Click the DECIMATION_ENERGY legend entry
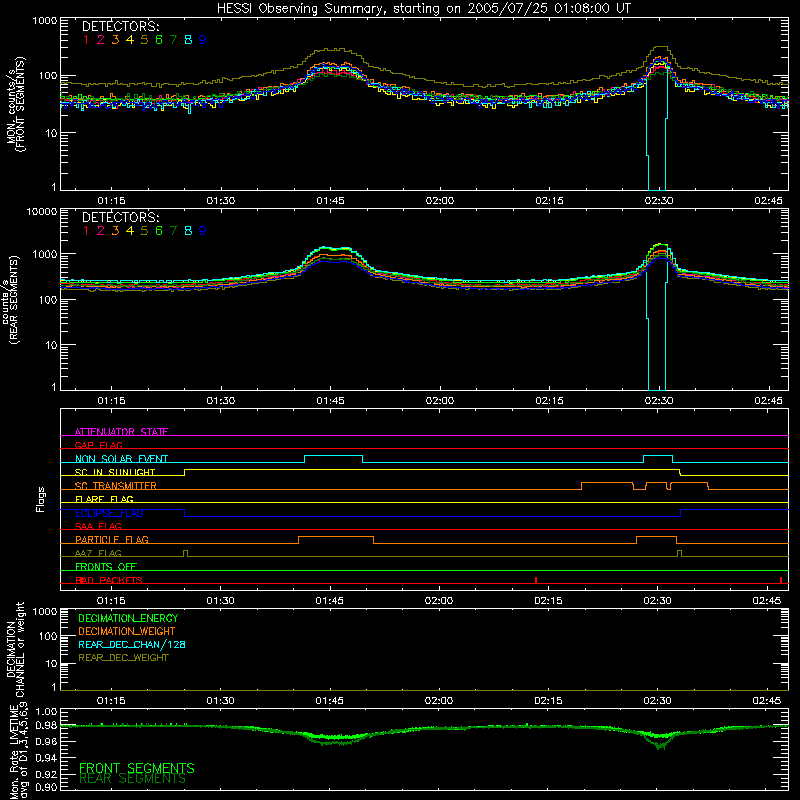This screenshot has width=800, height=800. tap(128, 618)
